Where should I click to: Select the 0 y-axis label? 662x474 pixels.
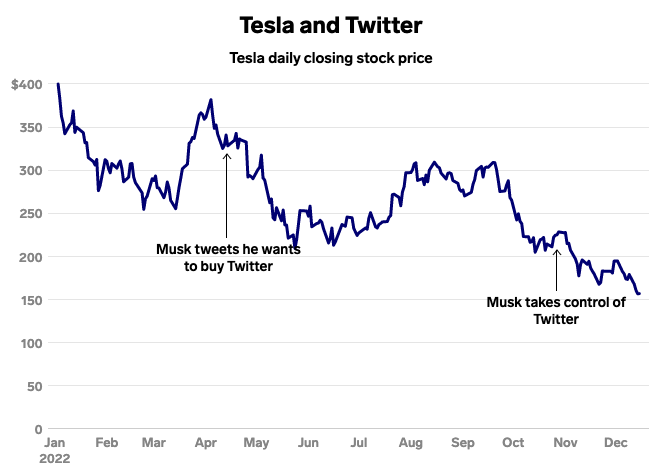click(x=38, y=429)
